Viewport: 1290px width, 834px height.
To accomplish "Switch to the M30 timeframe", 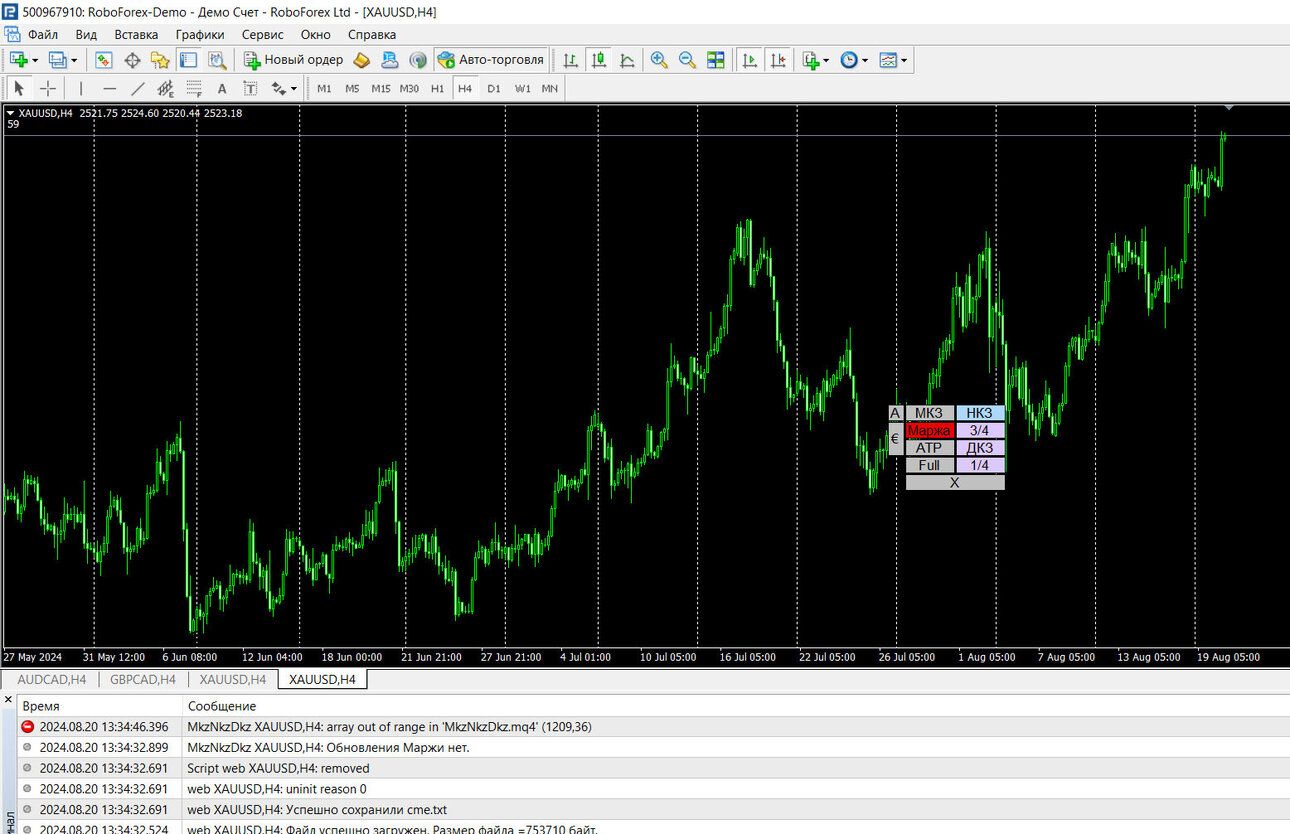I will point(409,88).
